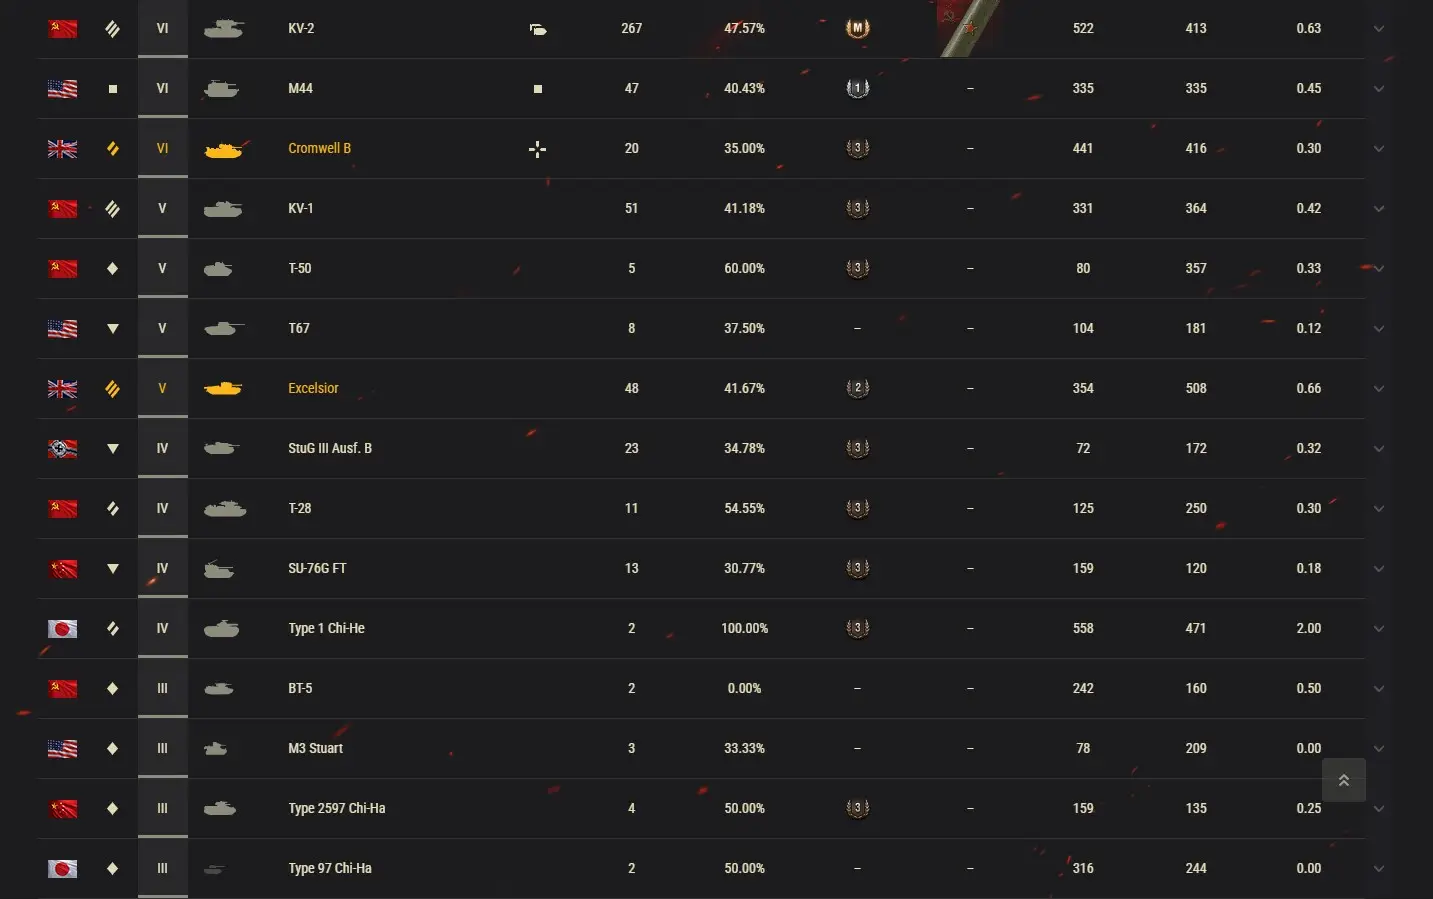
Task: Click the Mastery badge in KV-2 row
Action: [x=857, y=28]
